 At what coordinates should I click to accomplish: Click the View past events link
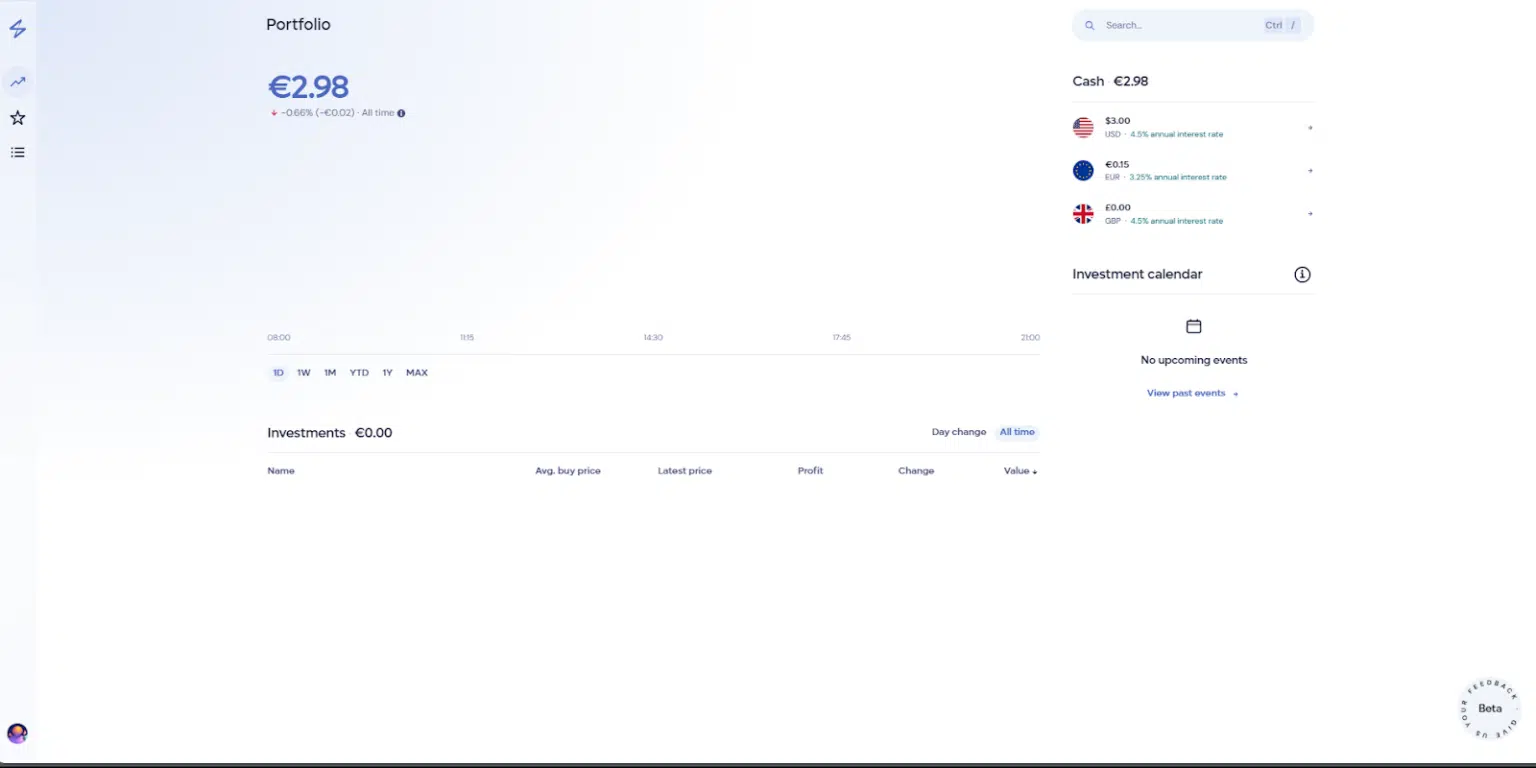1187,392
